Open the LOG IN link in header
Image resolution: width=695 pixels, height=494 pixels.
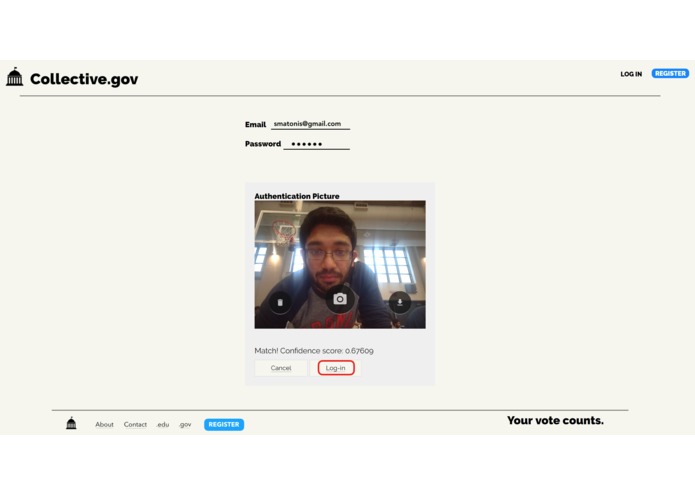click(631, 74)
